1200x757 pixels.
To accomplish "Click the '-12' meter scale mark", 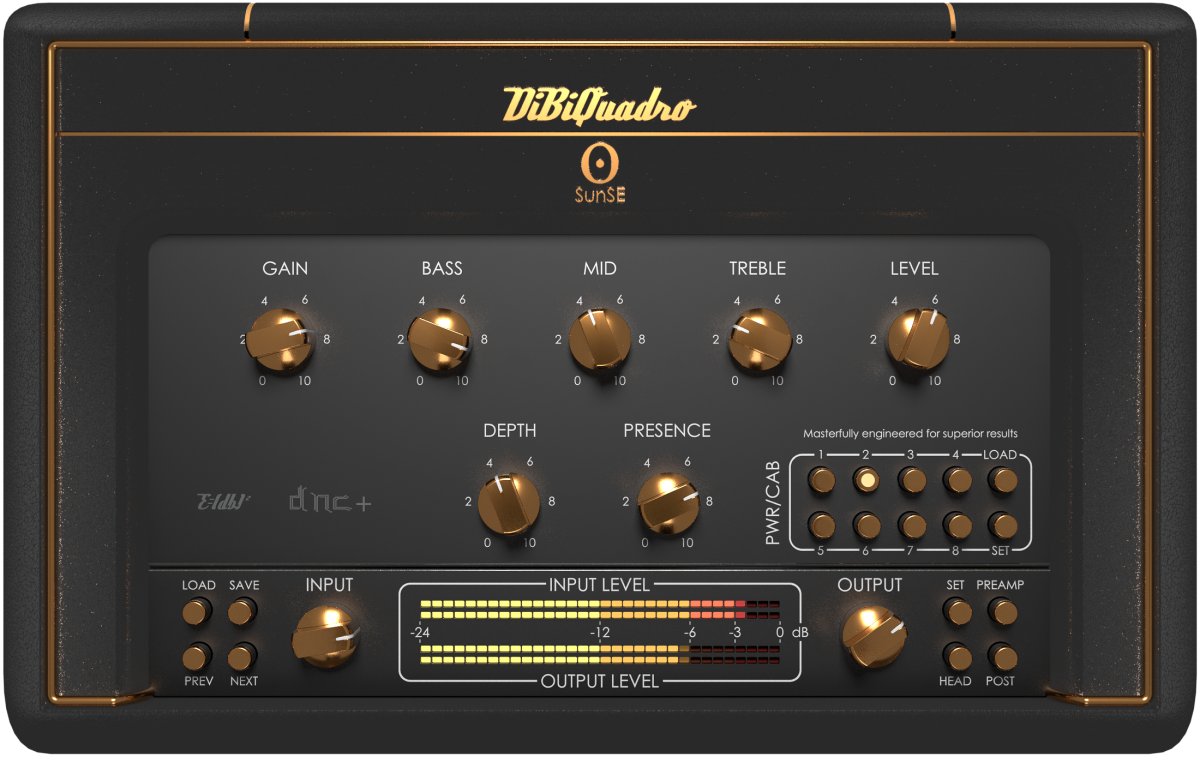I will pos(599,633).
